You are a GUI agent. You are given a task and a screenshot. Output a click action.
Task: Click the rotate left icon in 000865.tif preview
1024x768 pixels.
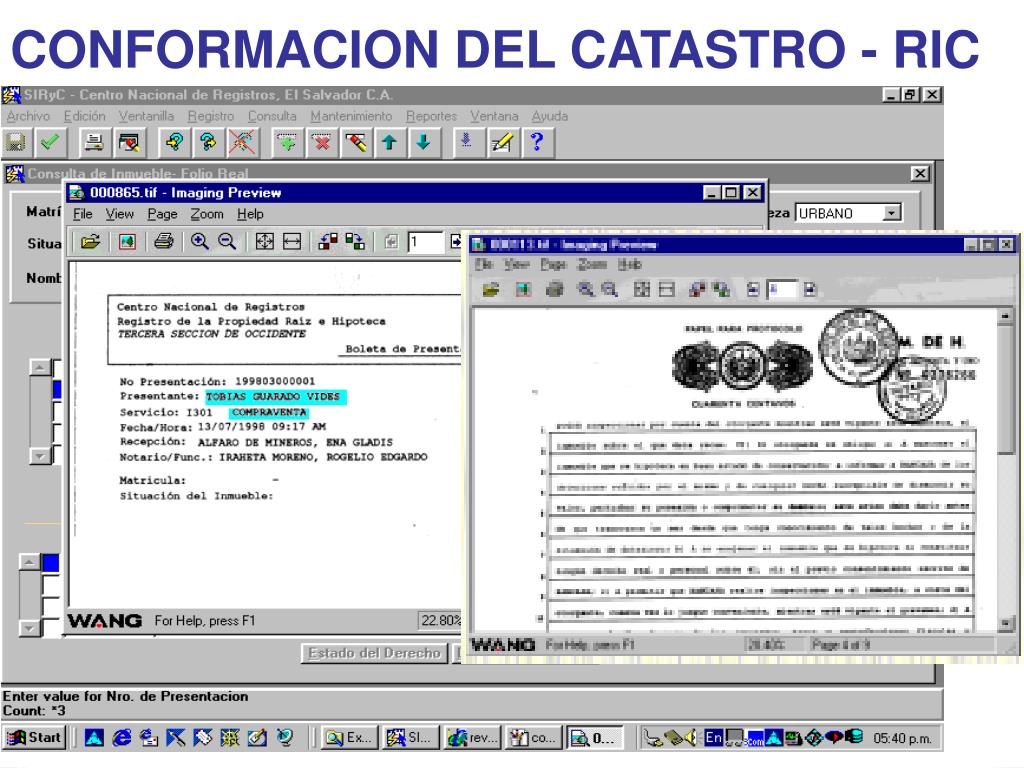pyautogui.click(x=328, y=242)
